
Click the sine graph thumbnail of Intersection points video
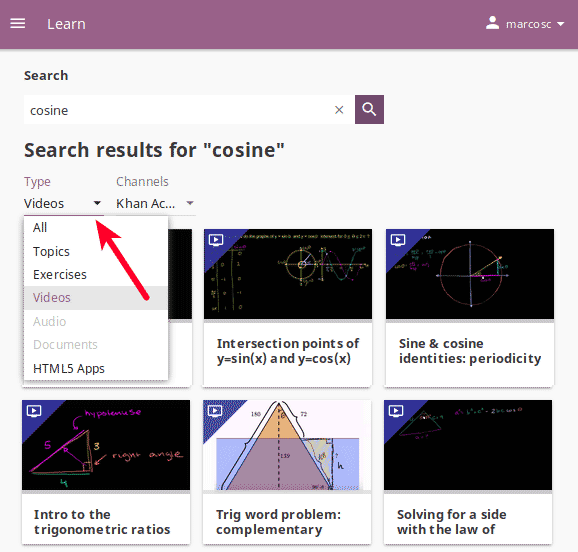pyautogui.click(x=288, y=274)
